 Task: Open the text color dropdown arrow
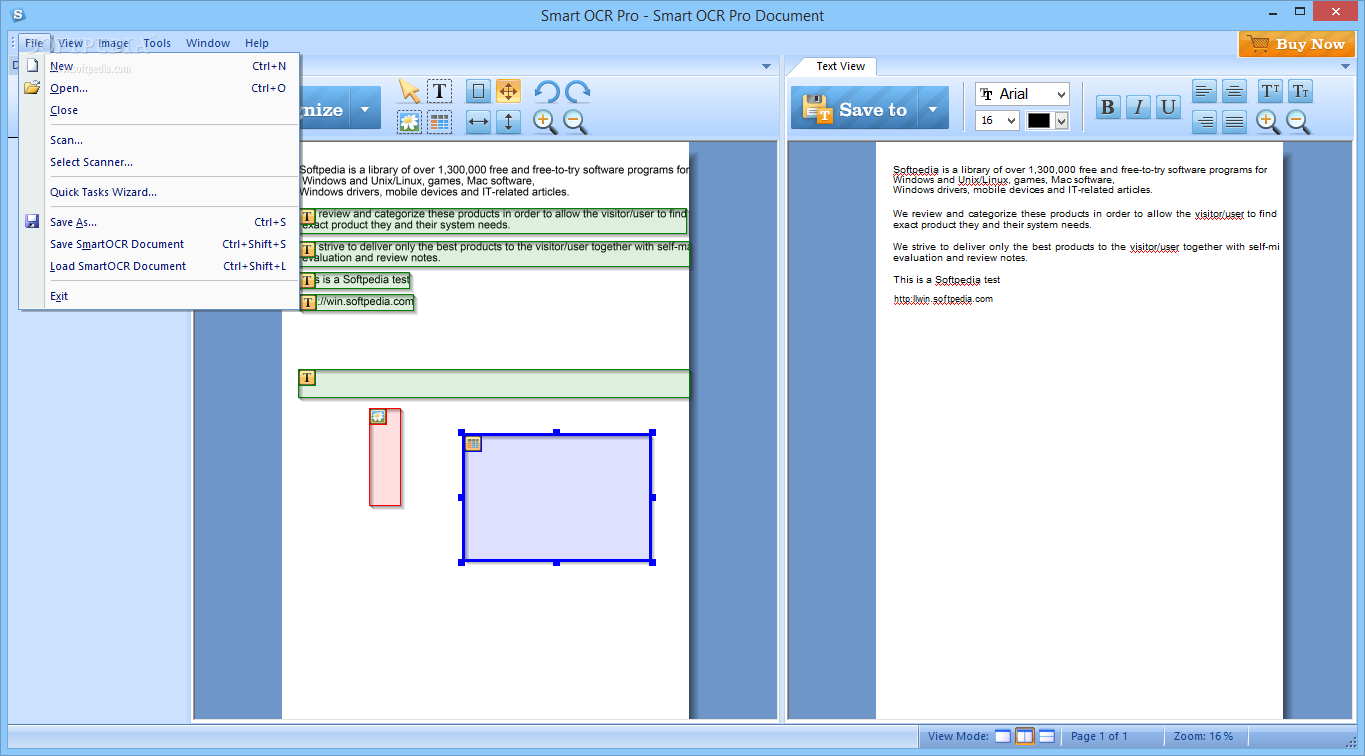point(1062,120)
